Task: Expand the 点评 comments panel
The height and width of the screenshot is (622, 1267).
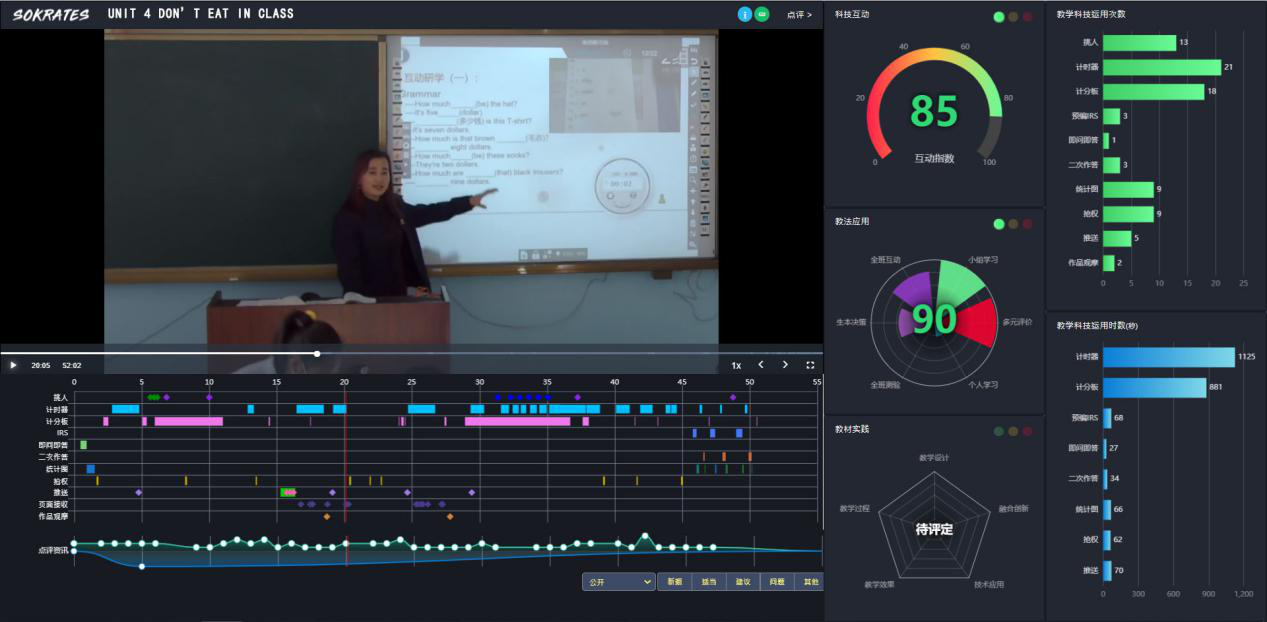Action: click(799, 15)
